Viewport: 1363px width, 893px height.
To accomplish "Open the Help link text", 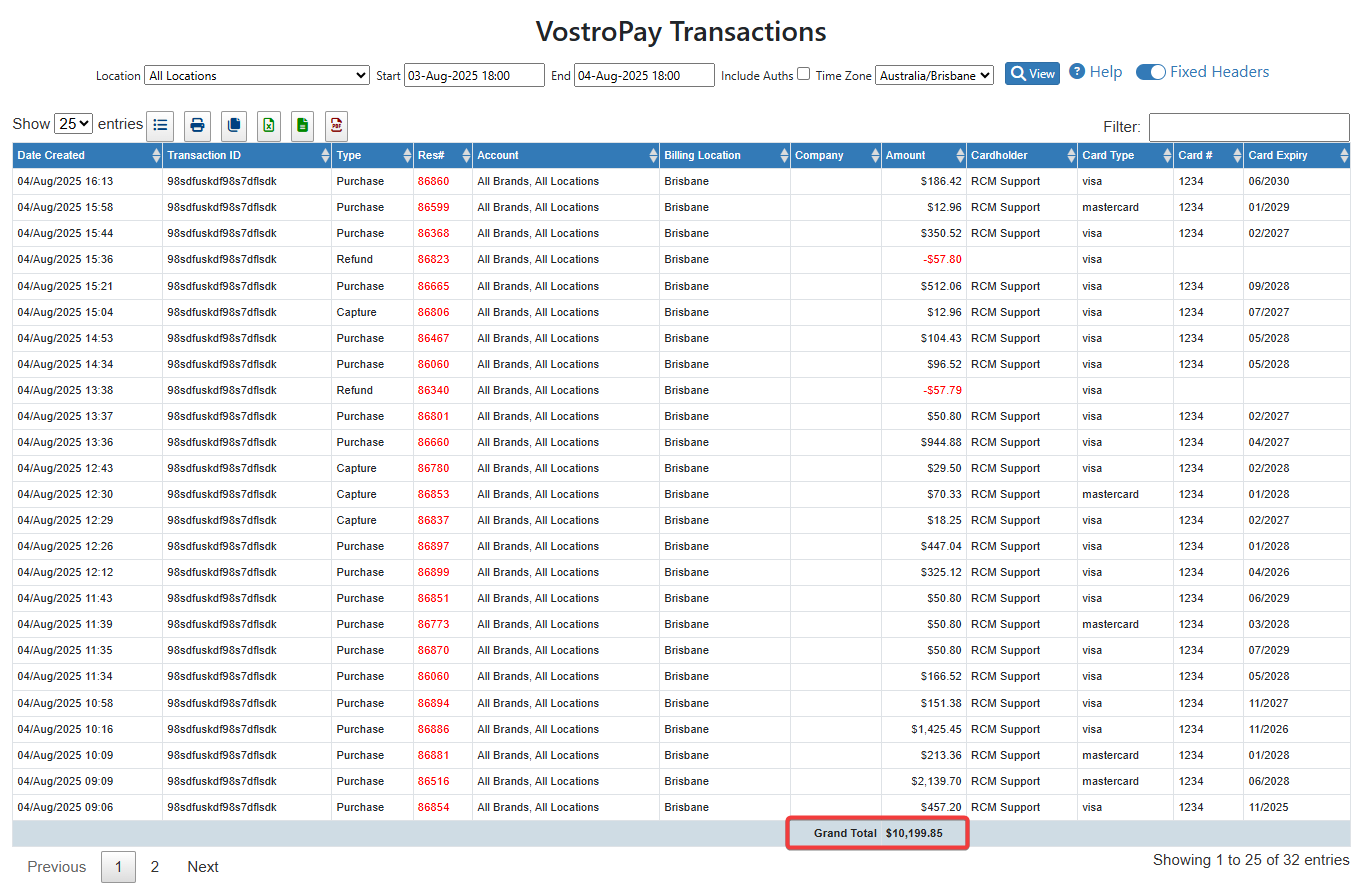I will pos(1106,72).
